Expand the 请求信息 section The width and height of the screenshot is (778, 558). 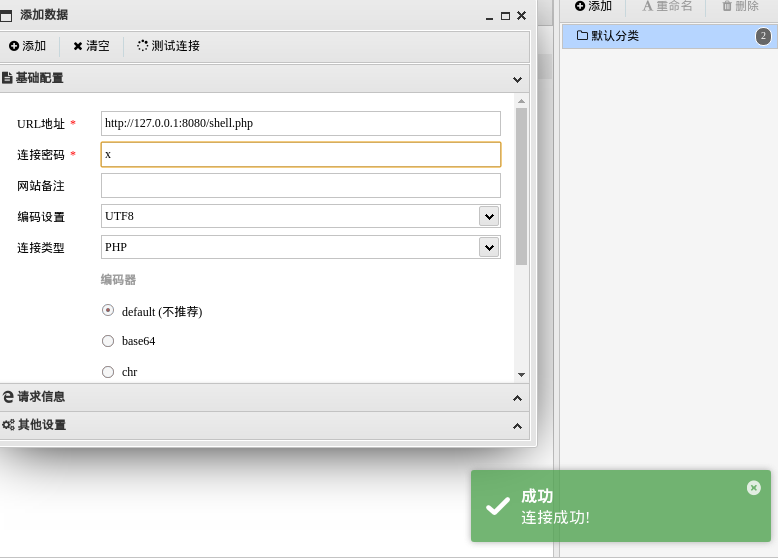[x=264, y=397]
